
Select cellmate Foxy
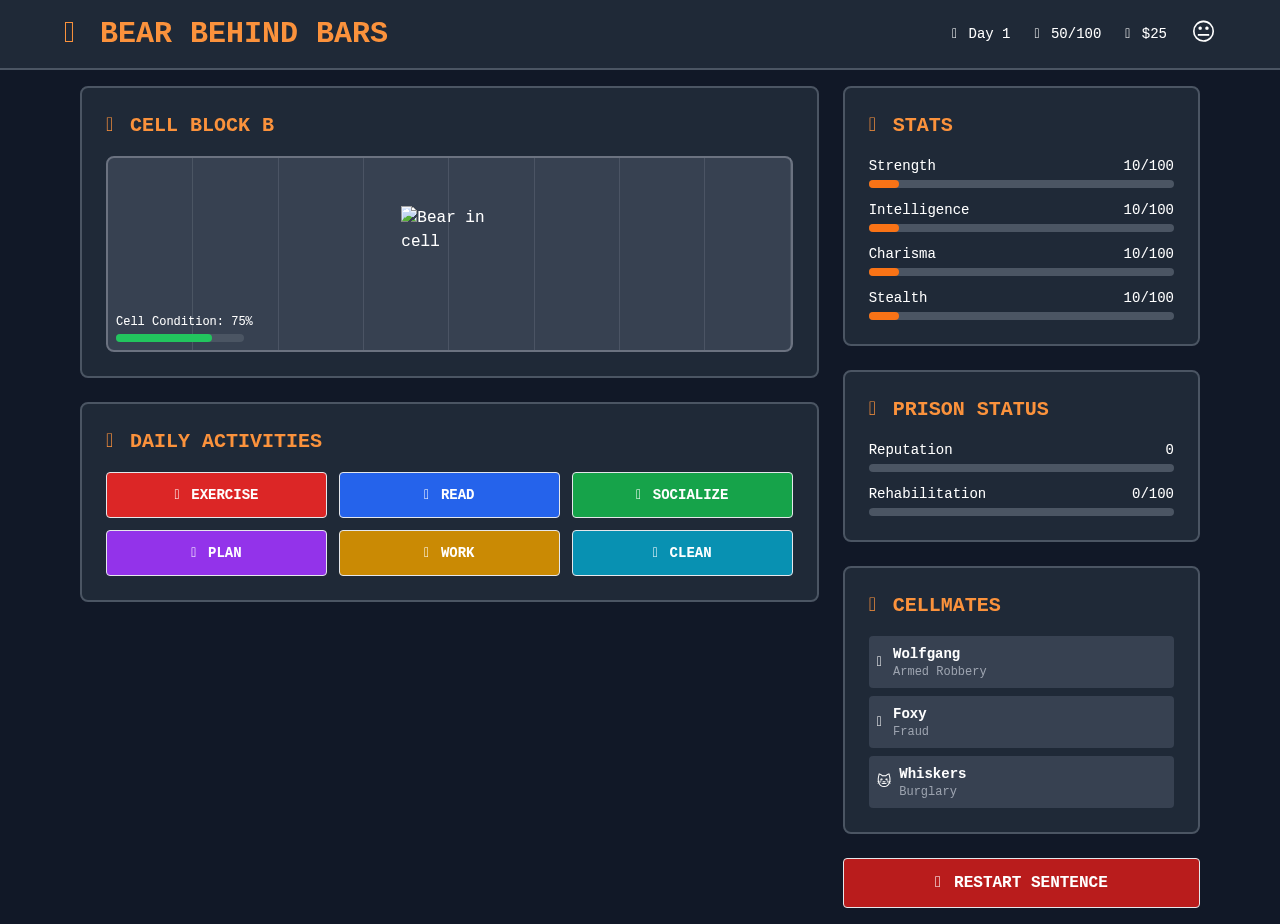point(1021,722)
